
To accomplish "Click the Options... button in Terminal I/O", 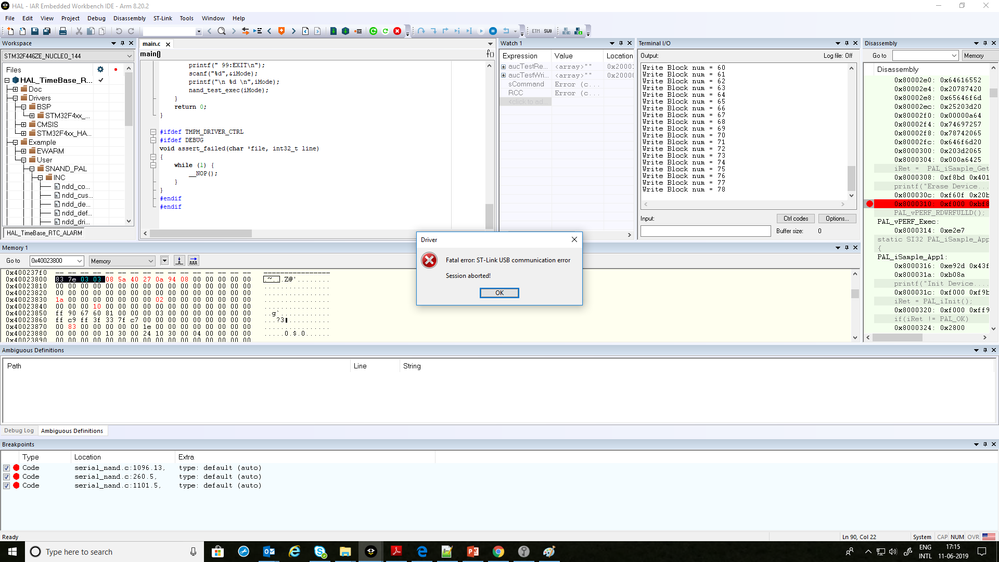I will pos(837,219).
